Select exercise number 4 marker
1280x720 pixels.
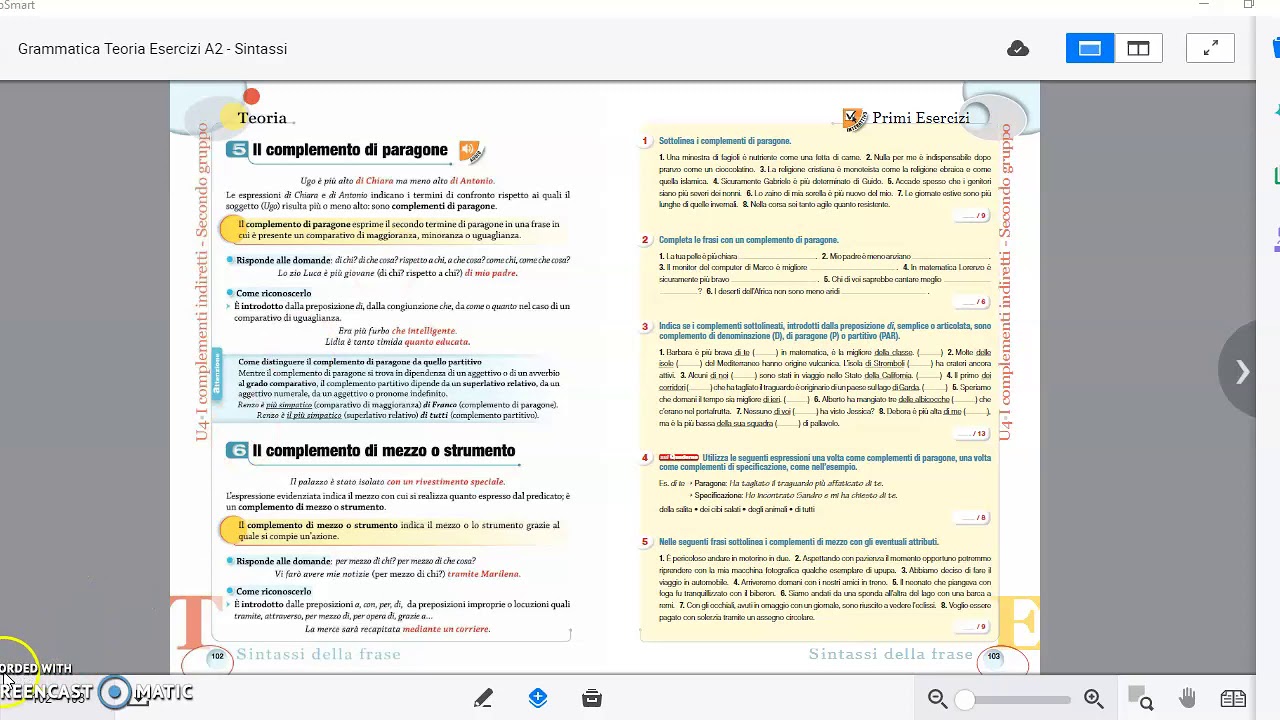[645, 458]
